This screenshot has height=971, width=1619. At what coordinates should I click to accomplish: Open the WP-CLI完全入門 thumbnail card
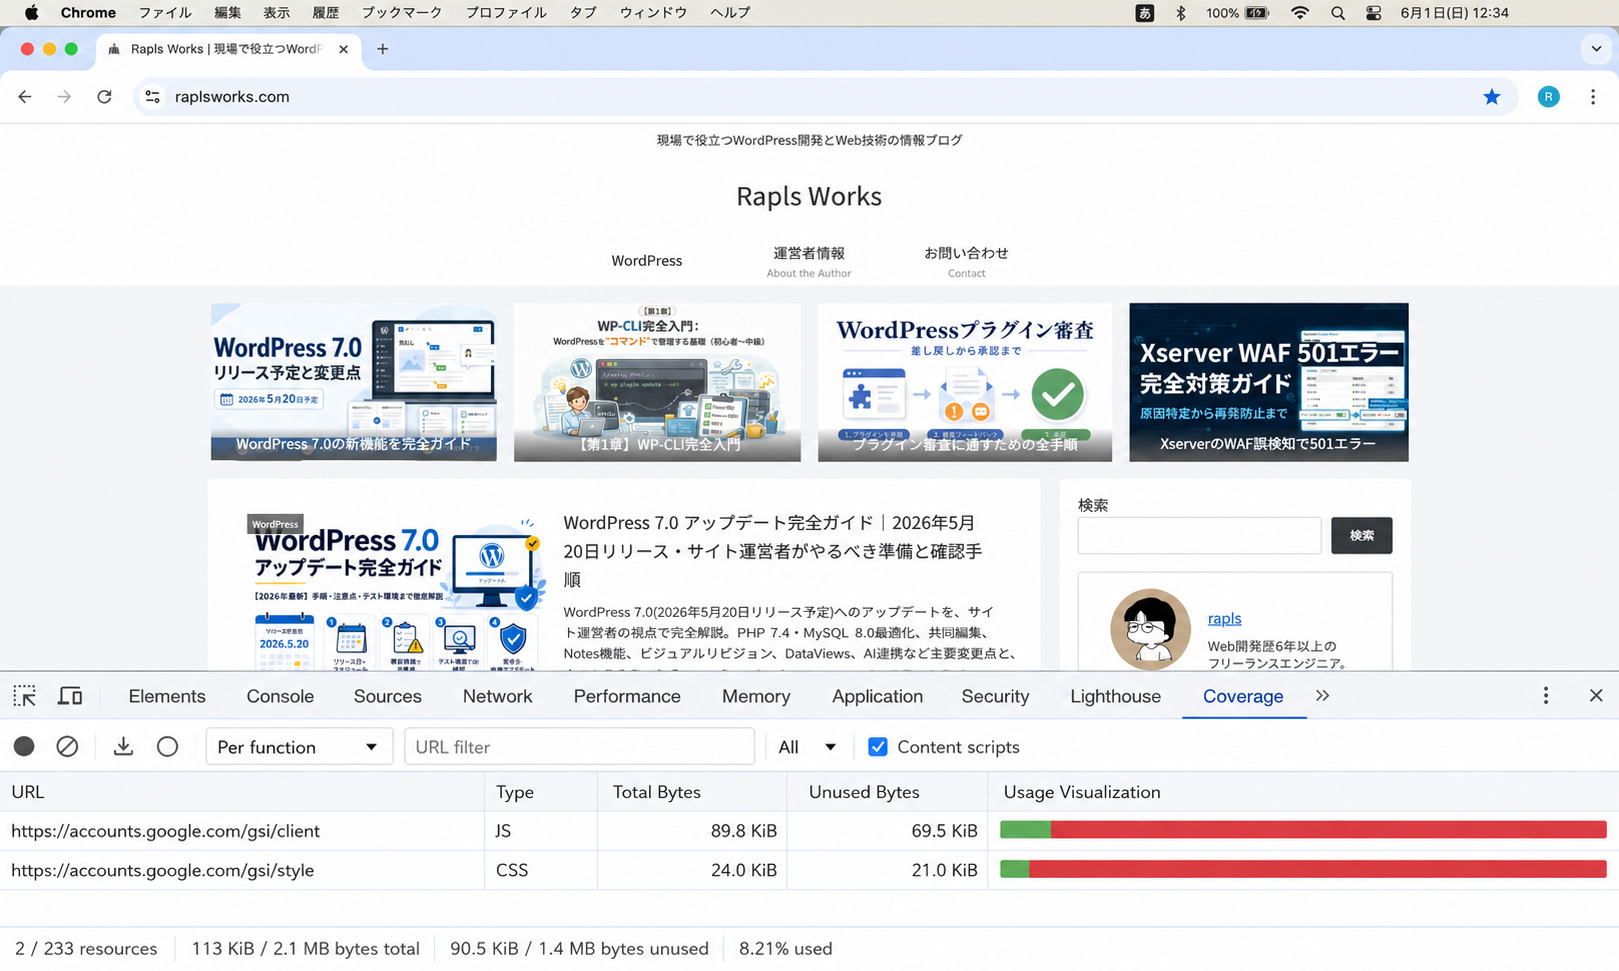(657, 382)
